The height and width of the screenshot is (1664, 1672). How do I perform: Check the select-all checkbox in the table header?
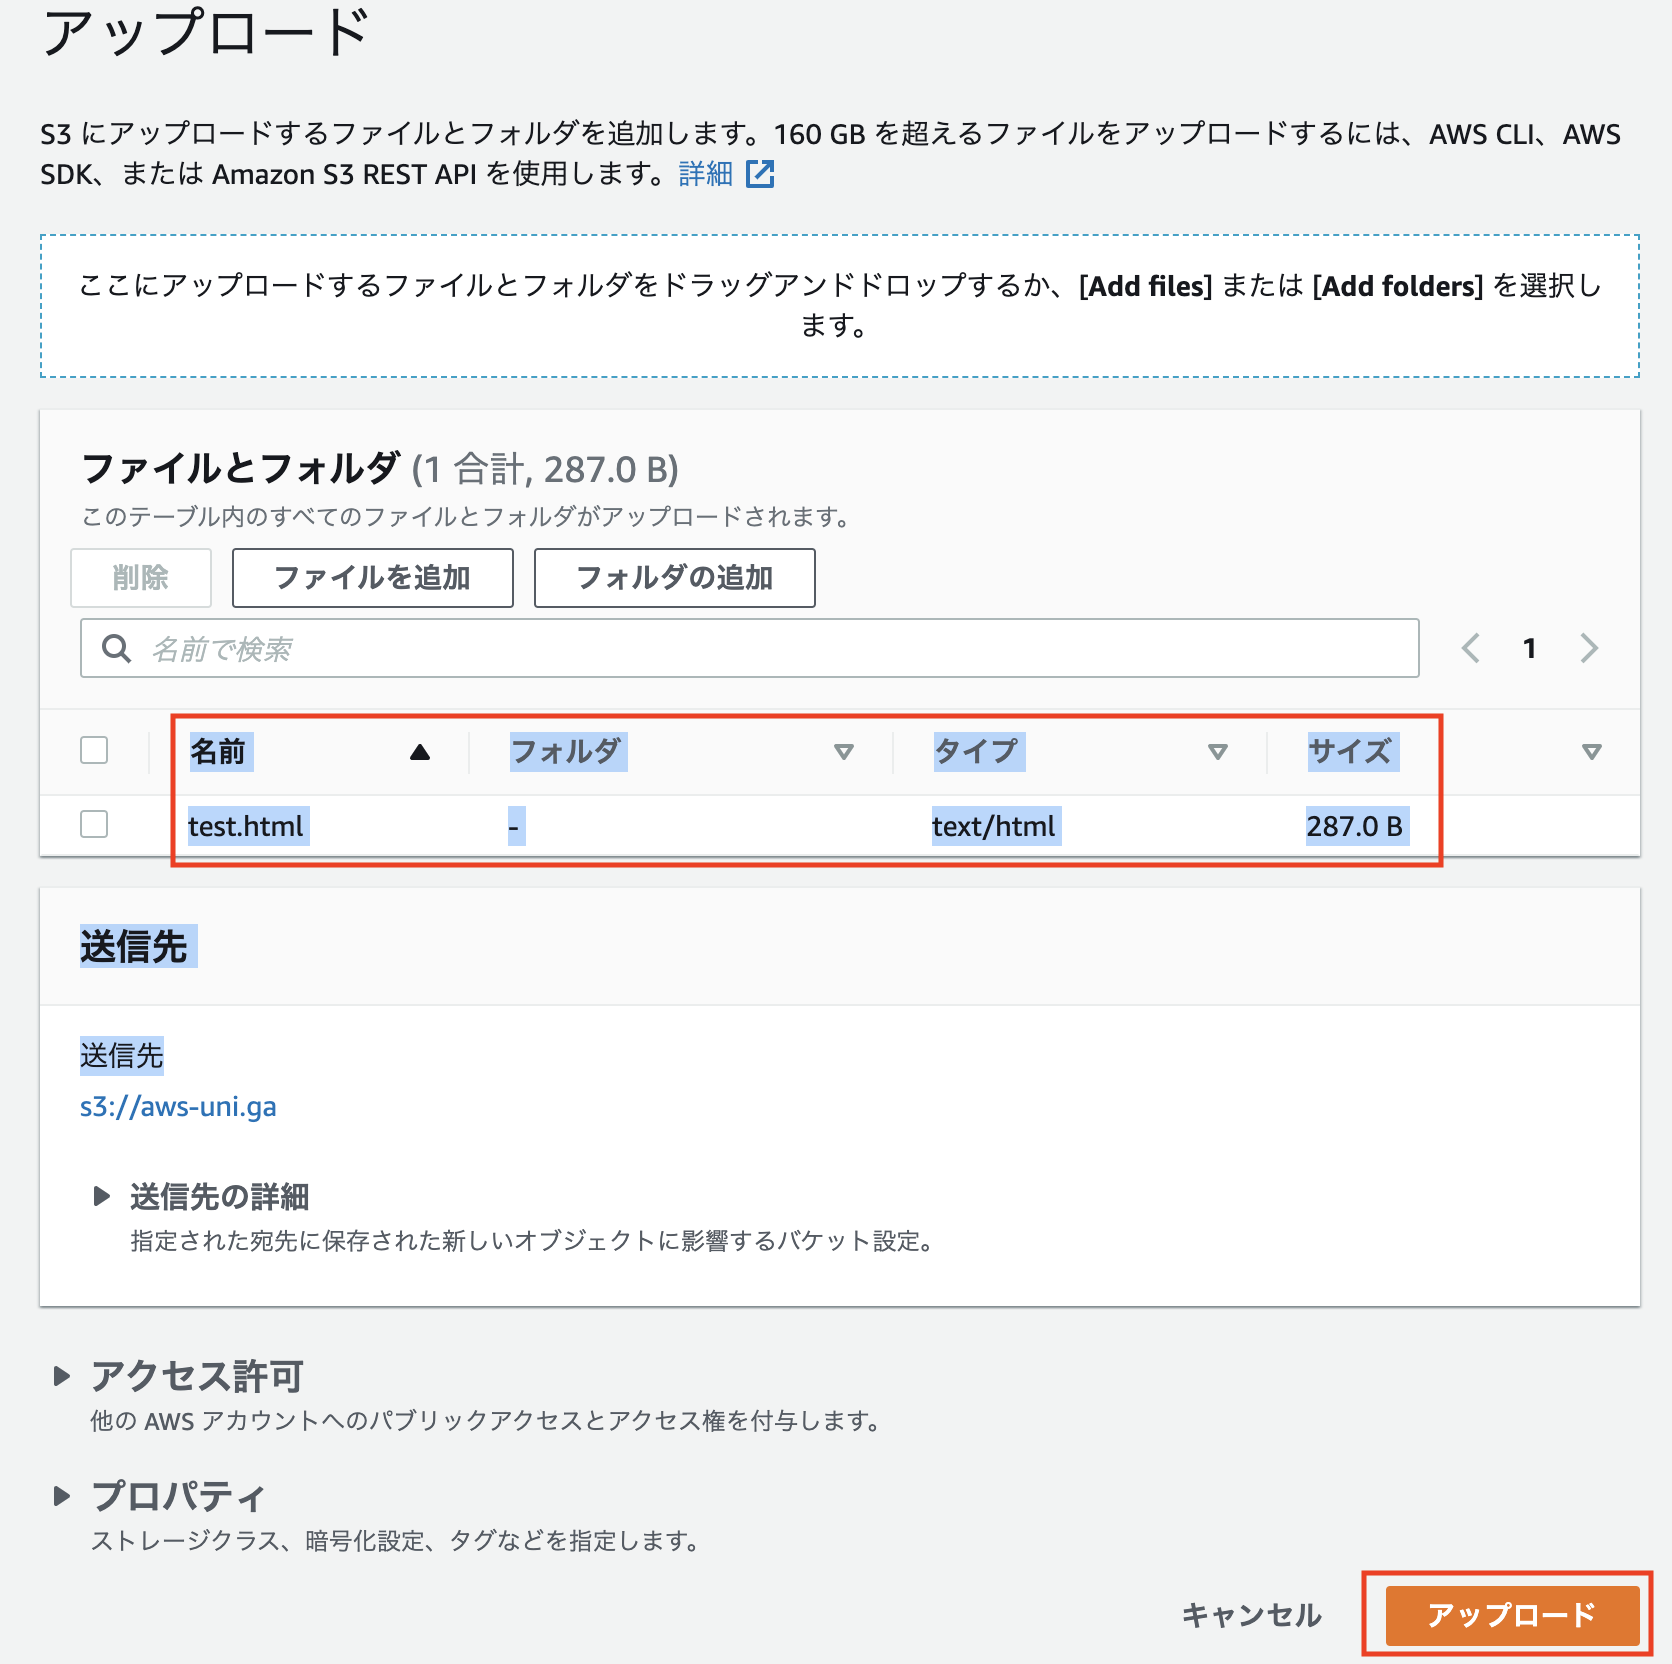[x=93, y=749]
